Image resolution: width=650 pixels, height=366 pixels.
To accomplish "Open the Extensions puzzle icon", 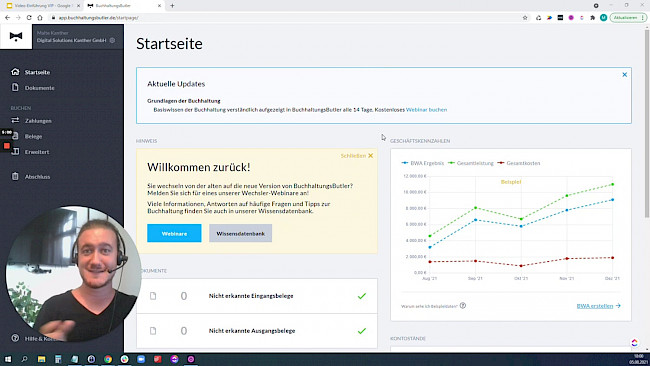I will click(x=592, y=18).
